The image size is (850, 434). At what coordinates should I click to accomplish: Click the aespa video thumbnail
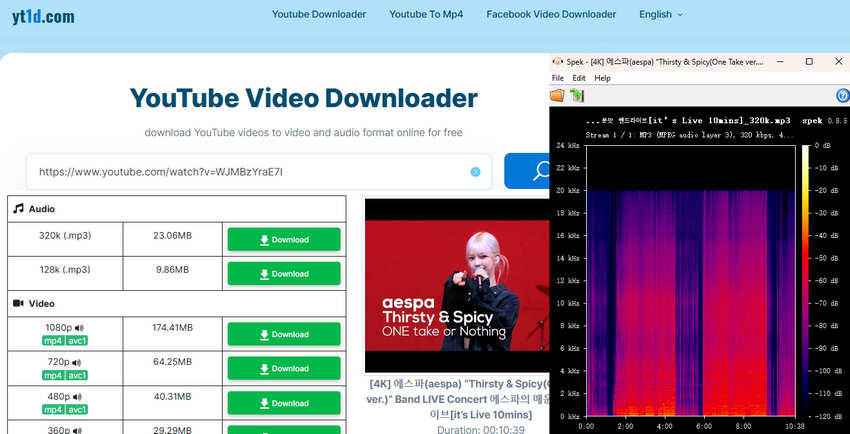point(457,286)
